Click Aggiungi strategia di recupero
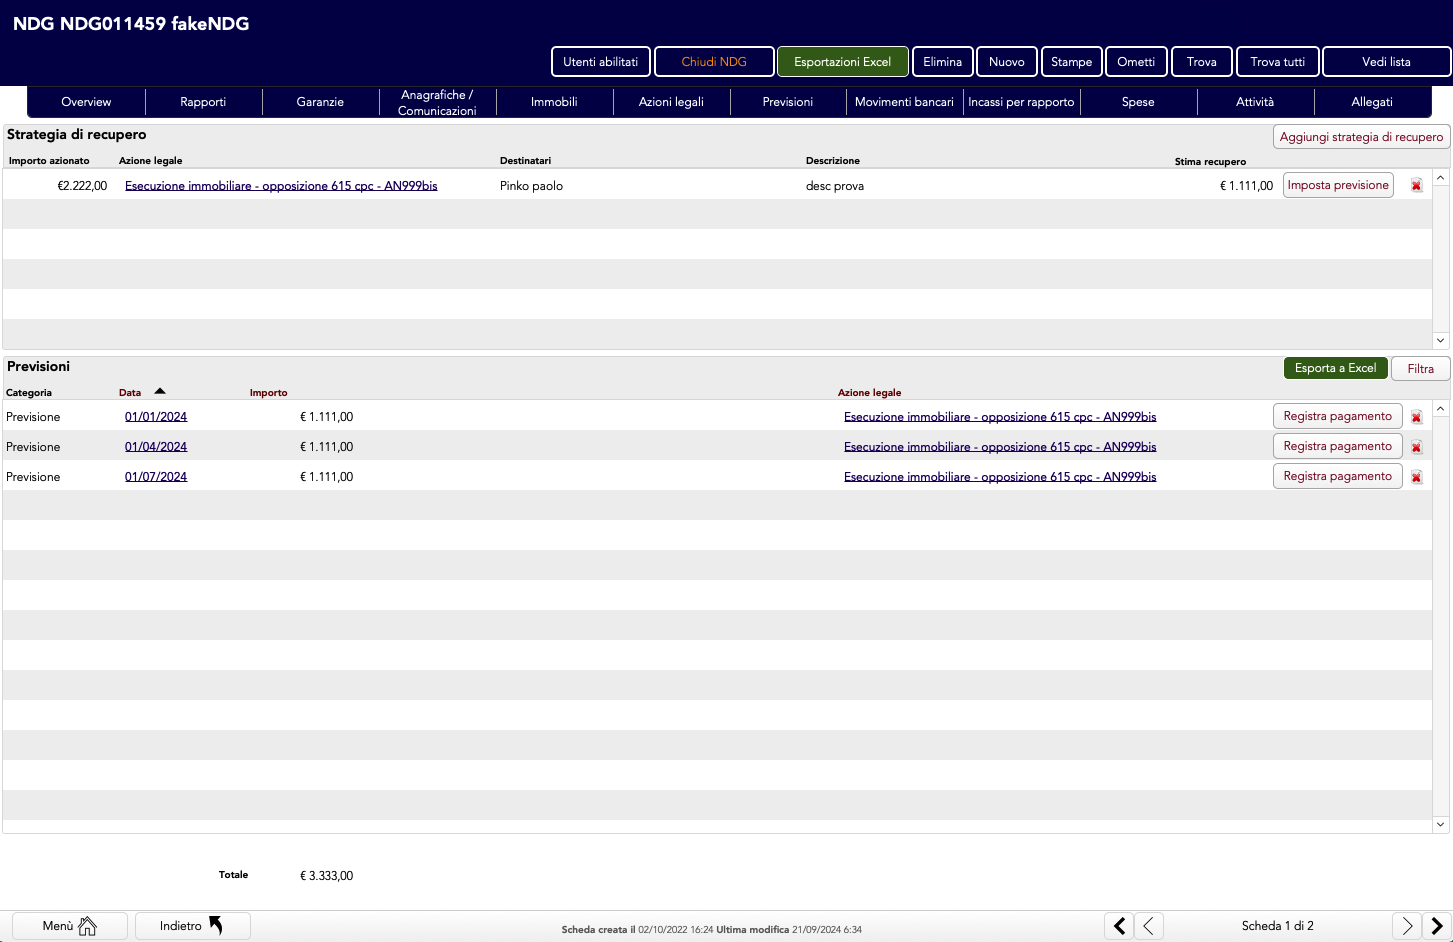This screenshot has height=942, width=1453. point(1361,137)
